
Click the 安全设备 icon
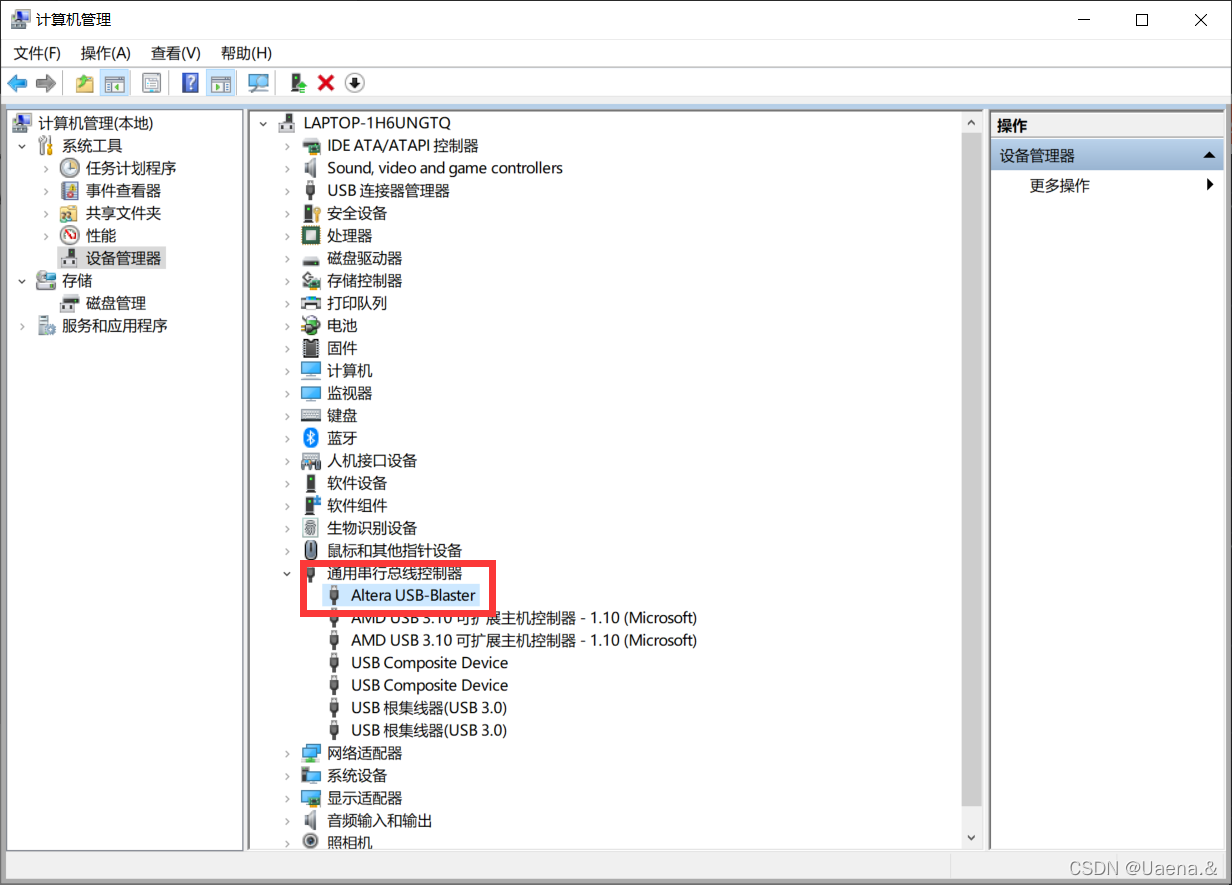[x=311, y=213]
